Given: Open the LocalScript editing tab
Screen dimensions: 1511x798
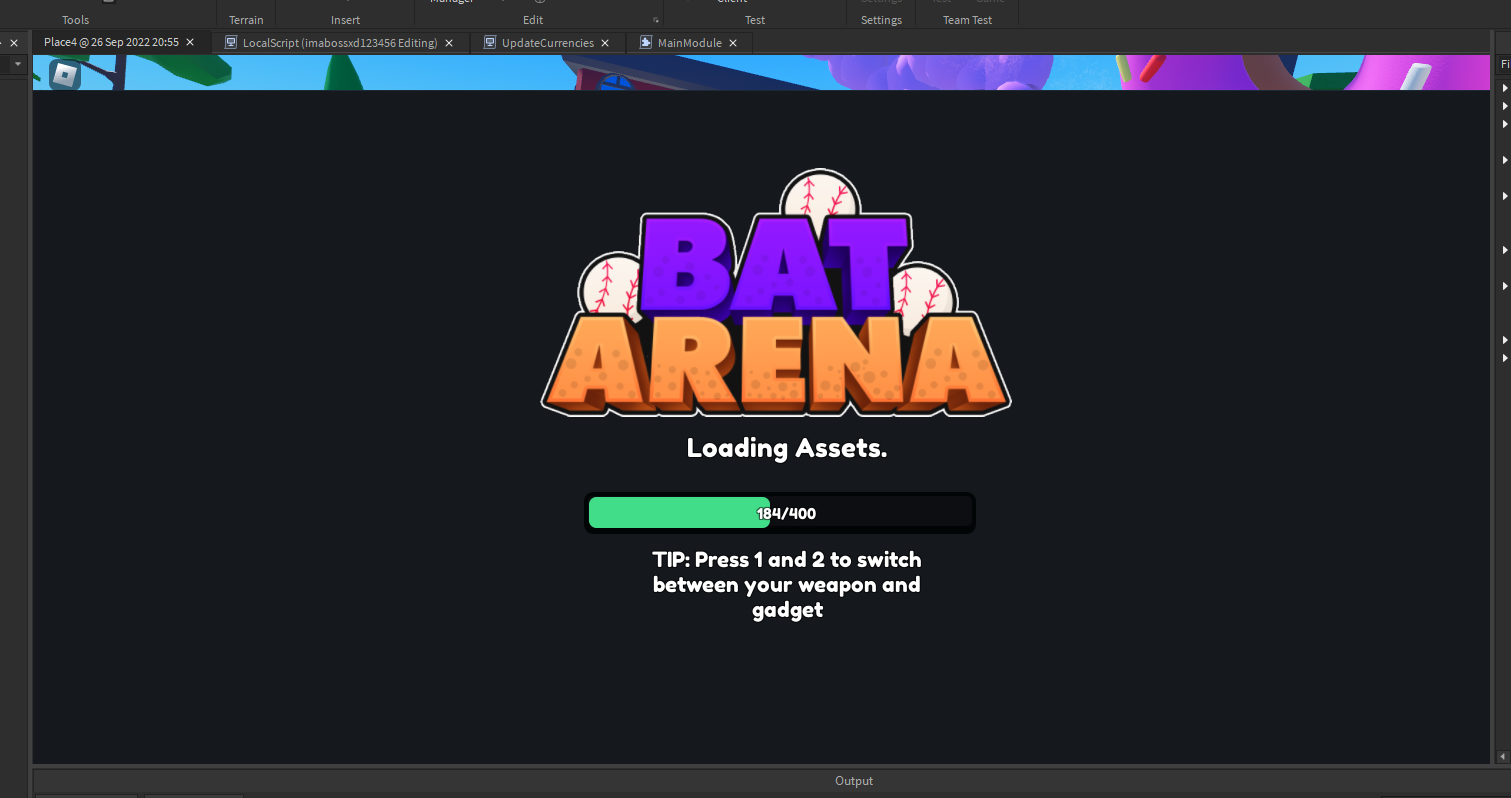Looking at the screenshot, I should 340,43.
